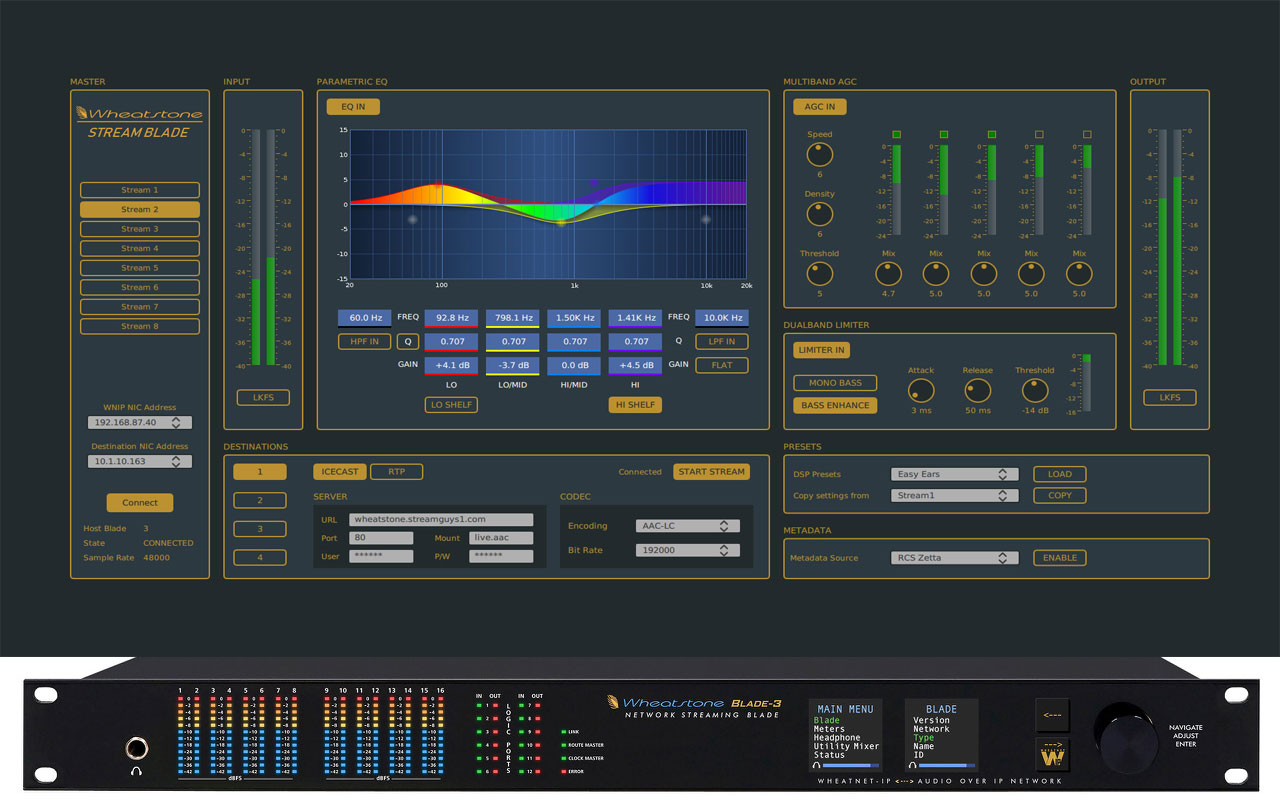Select the RTP protocol button
Screen dimensions: 1280x806
(x=396, y=472)
